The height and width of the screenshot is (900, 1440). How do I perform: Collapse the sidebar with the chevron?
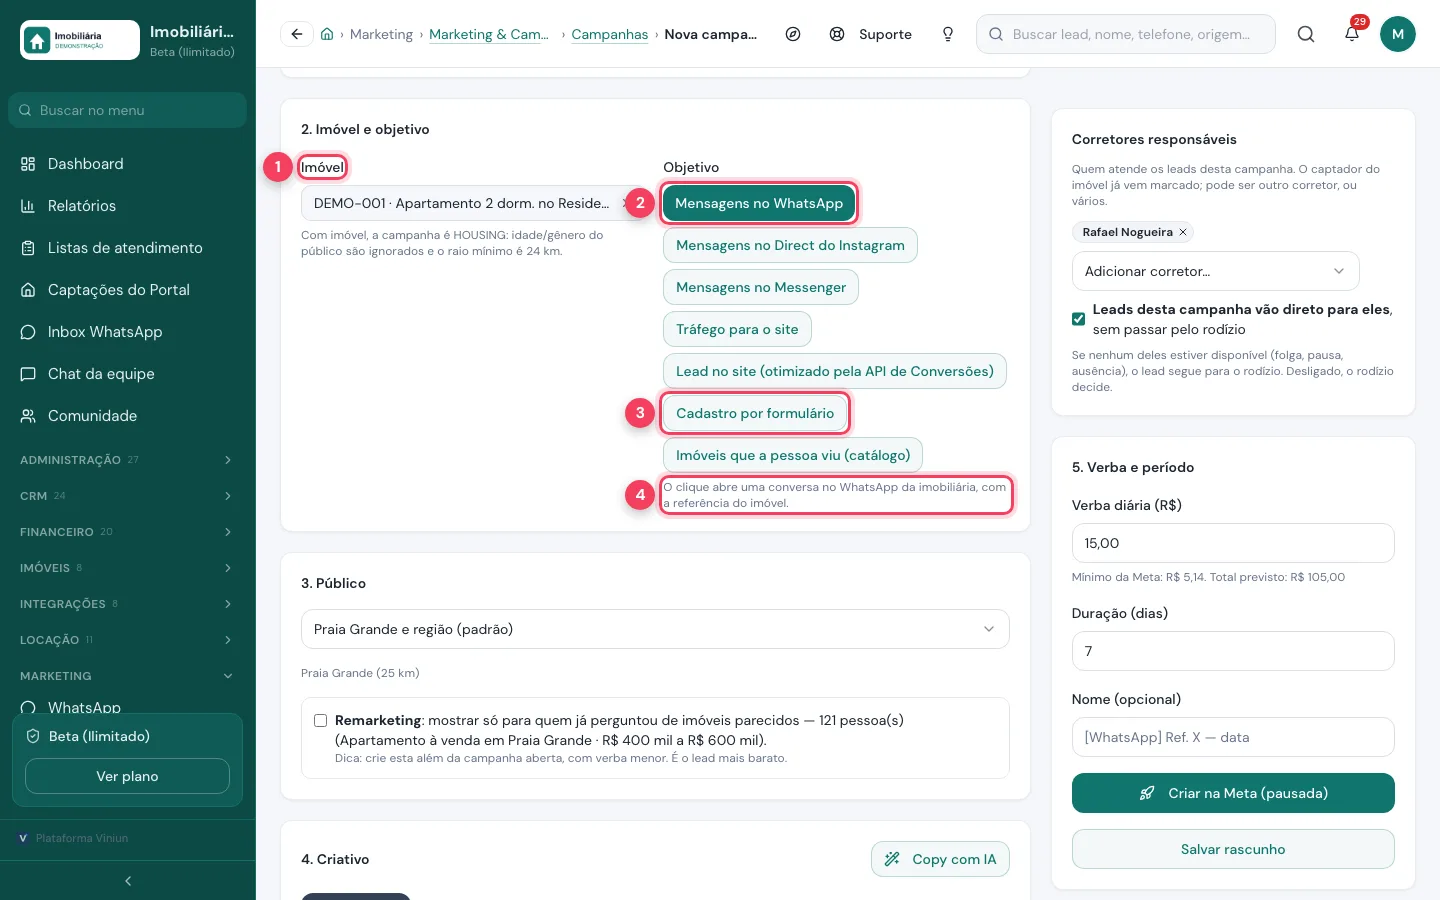128,881
